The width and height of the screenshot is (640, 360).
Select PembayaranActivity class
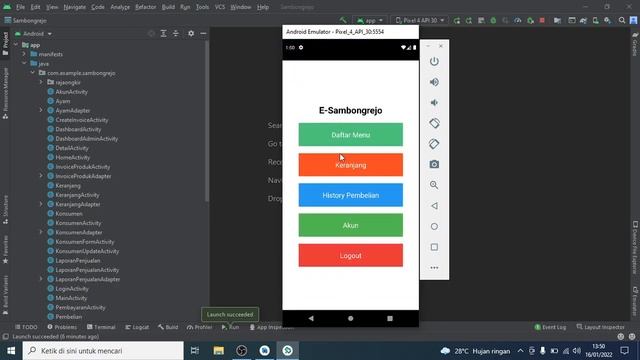80,307
